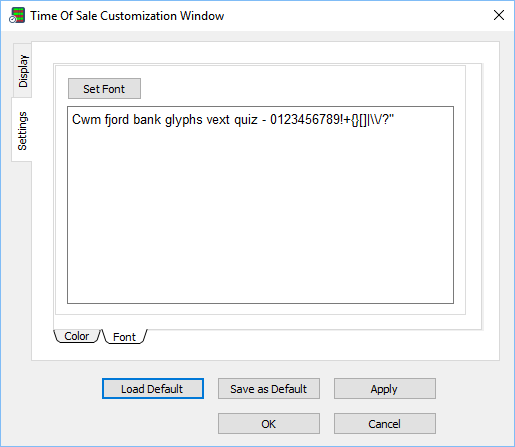Image resolution: width=515 pixels, height=447 pixels.
Task: Open the Set Font dialog
Action: tap(104, 89)
